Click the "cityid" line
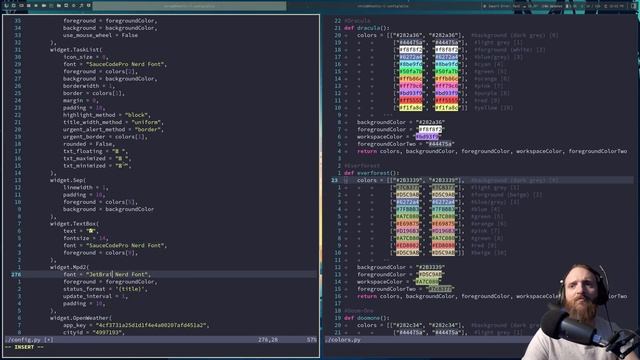Screen dimensions: 640x360 click(93, 332)
